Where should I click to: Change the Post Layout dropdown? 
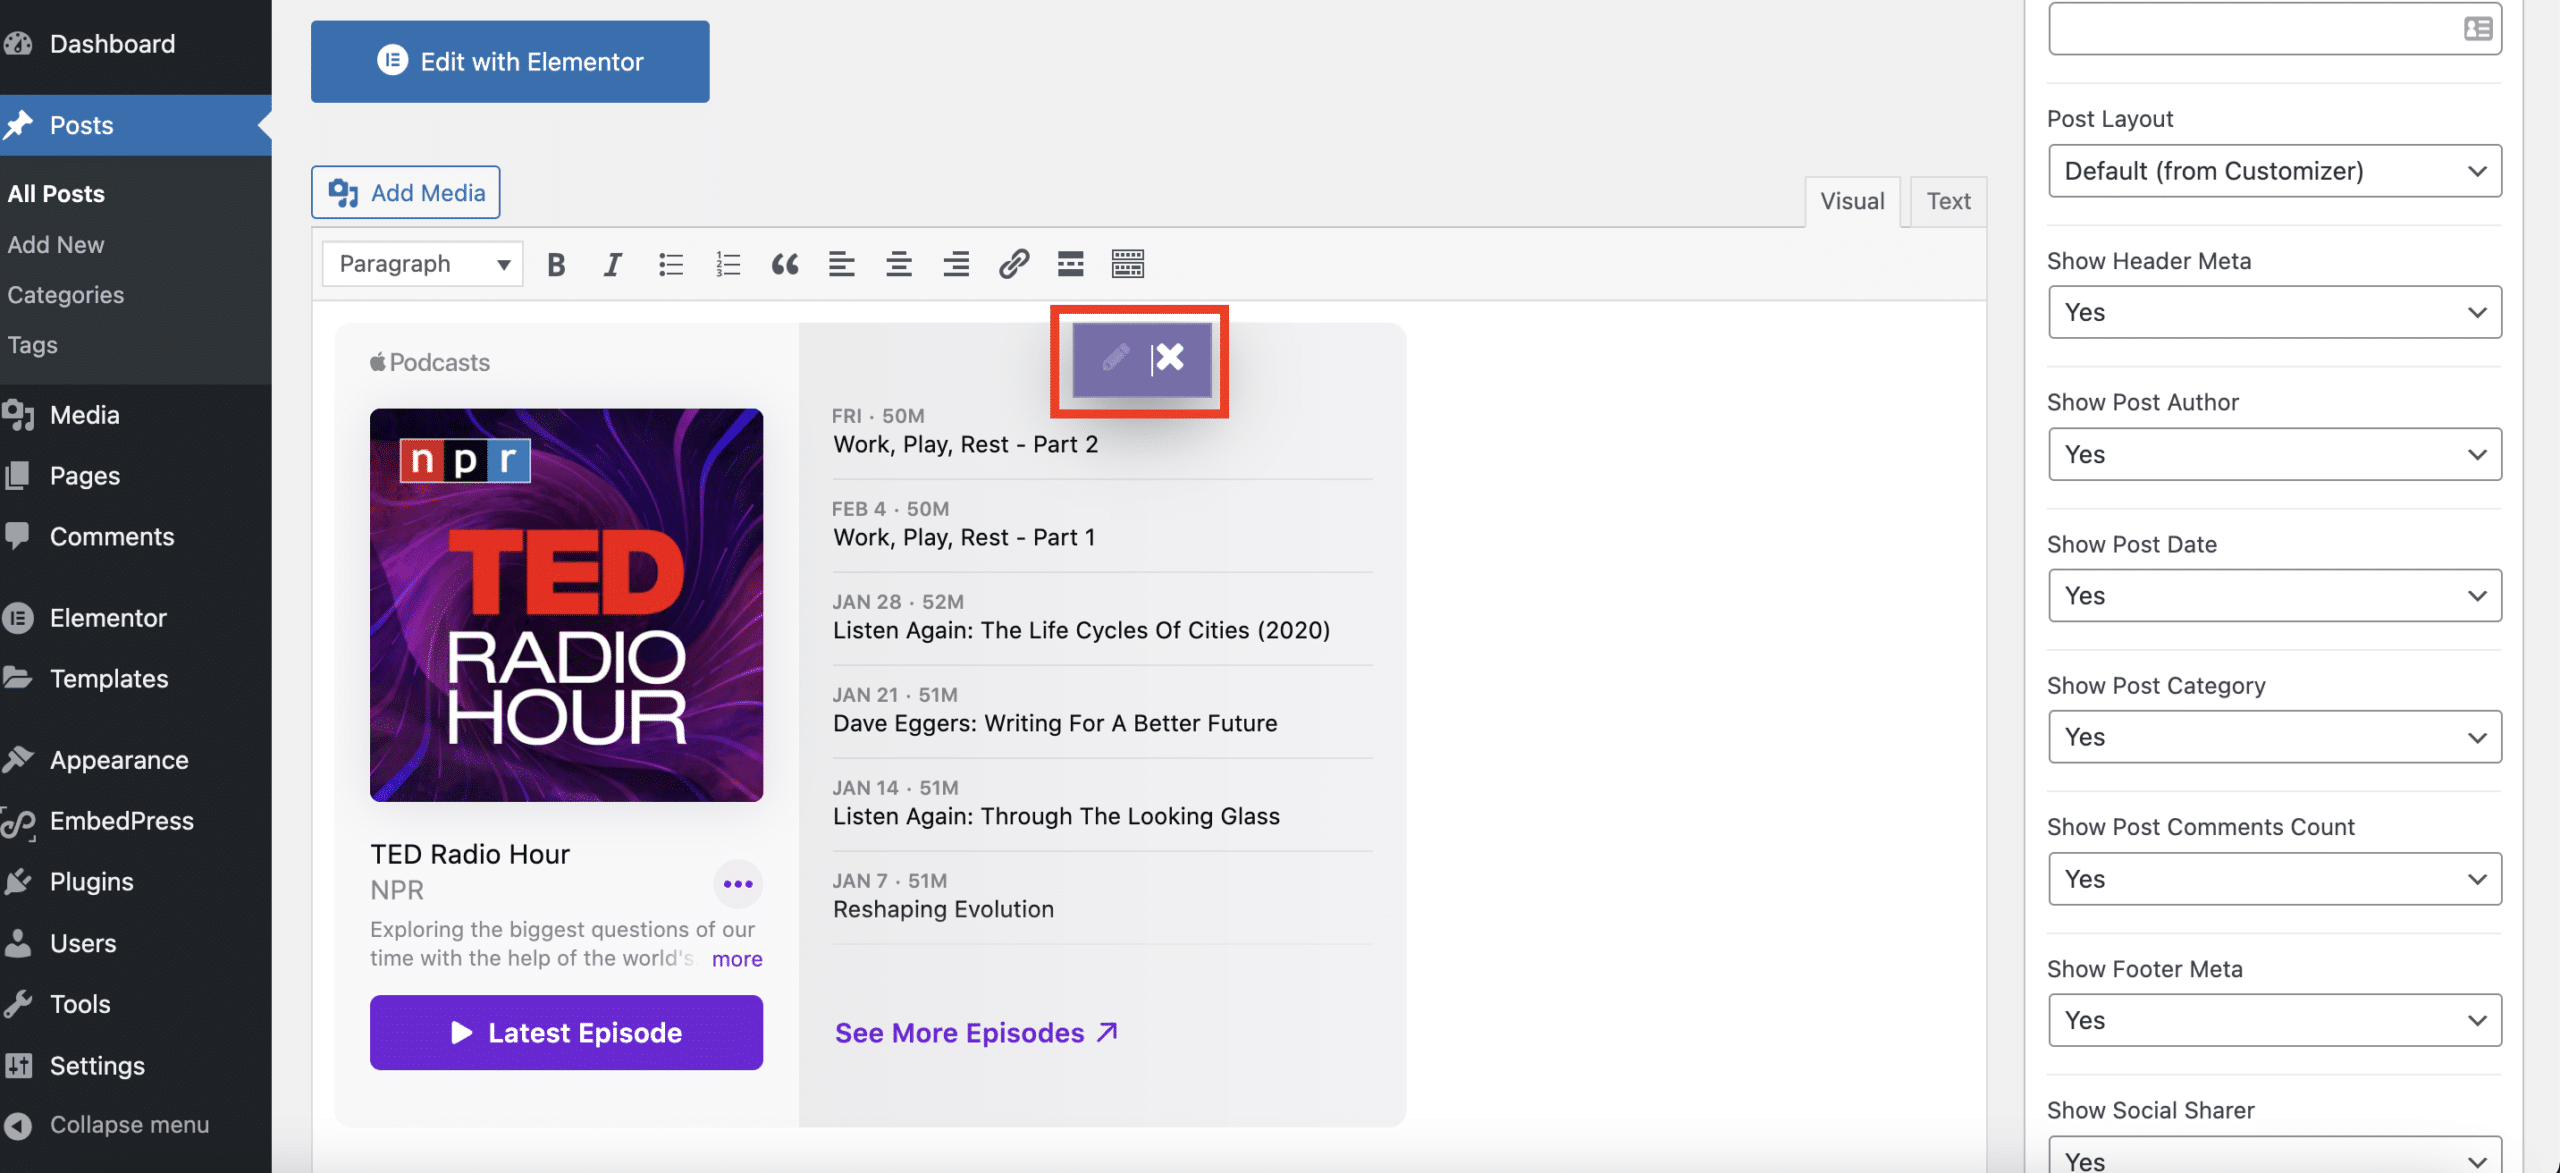(2273, 170)
